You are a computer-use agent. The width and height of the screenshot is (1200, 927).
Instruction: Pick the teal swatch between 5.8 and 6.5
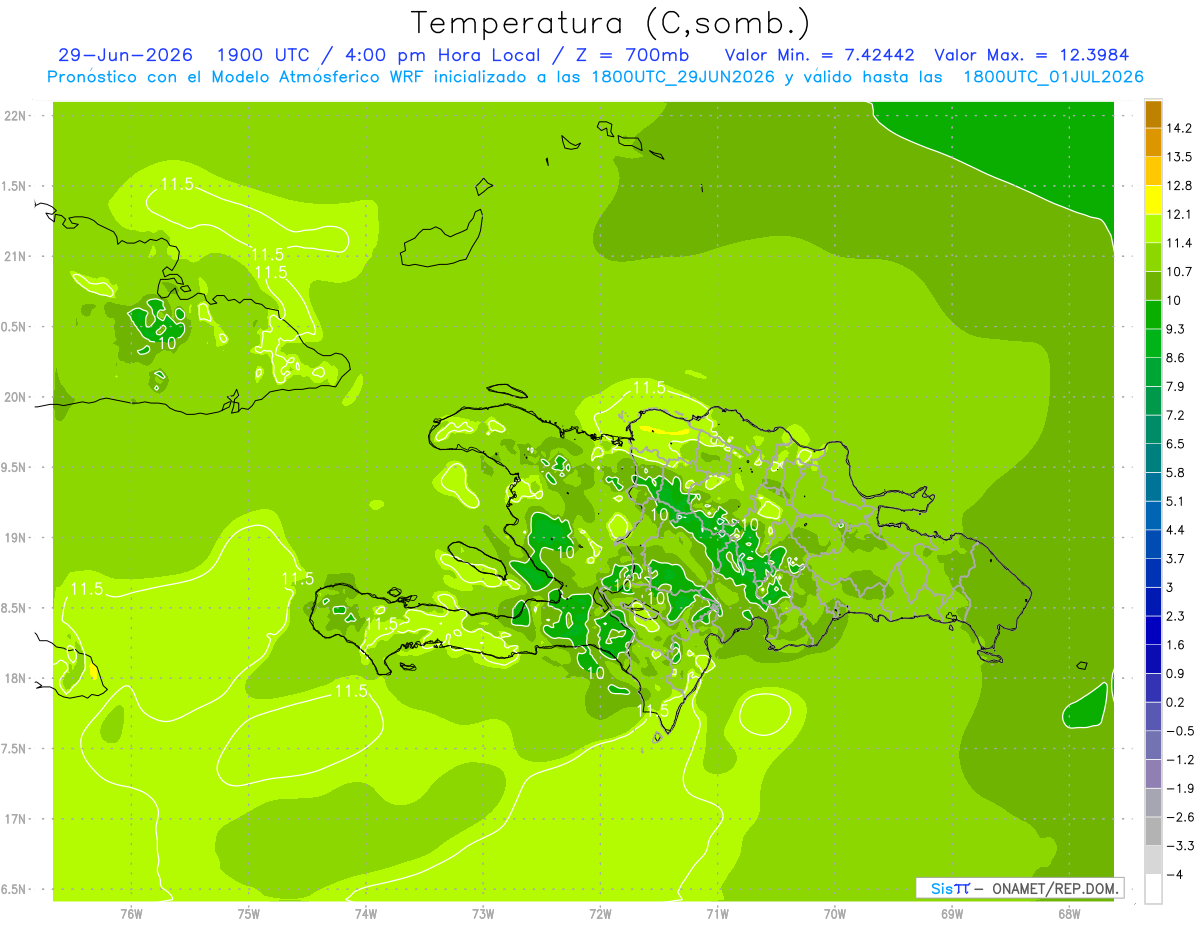click(x=1153, y=457)
